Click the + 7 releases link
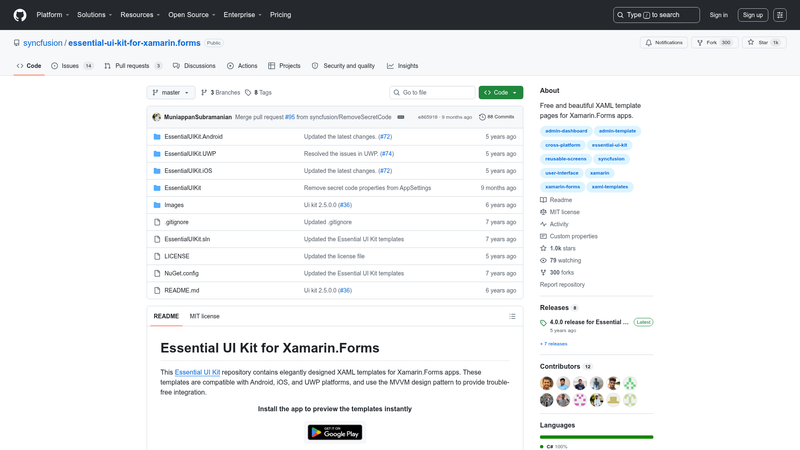The image size is (800, 450). click(x=554, y=344)
